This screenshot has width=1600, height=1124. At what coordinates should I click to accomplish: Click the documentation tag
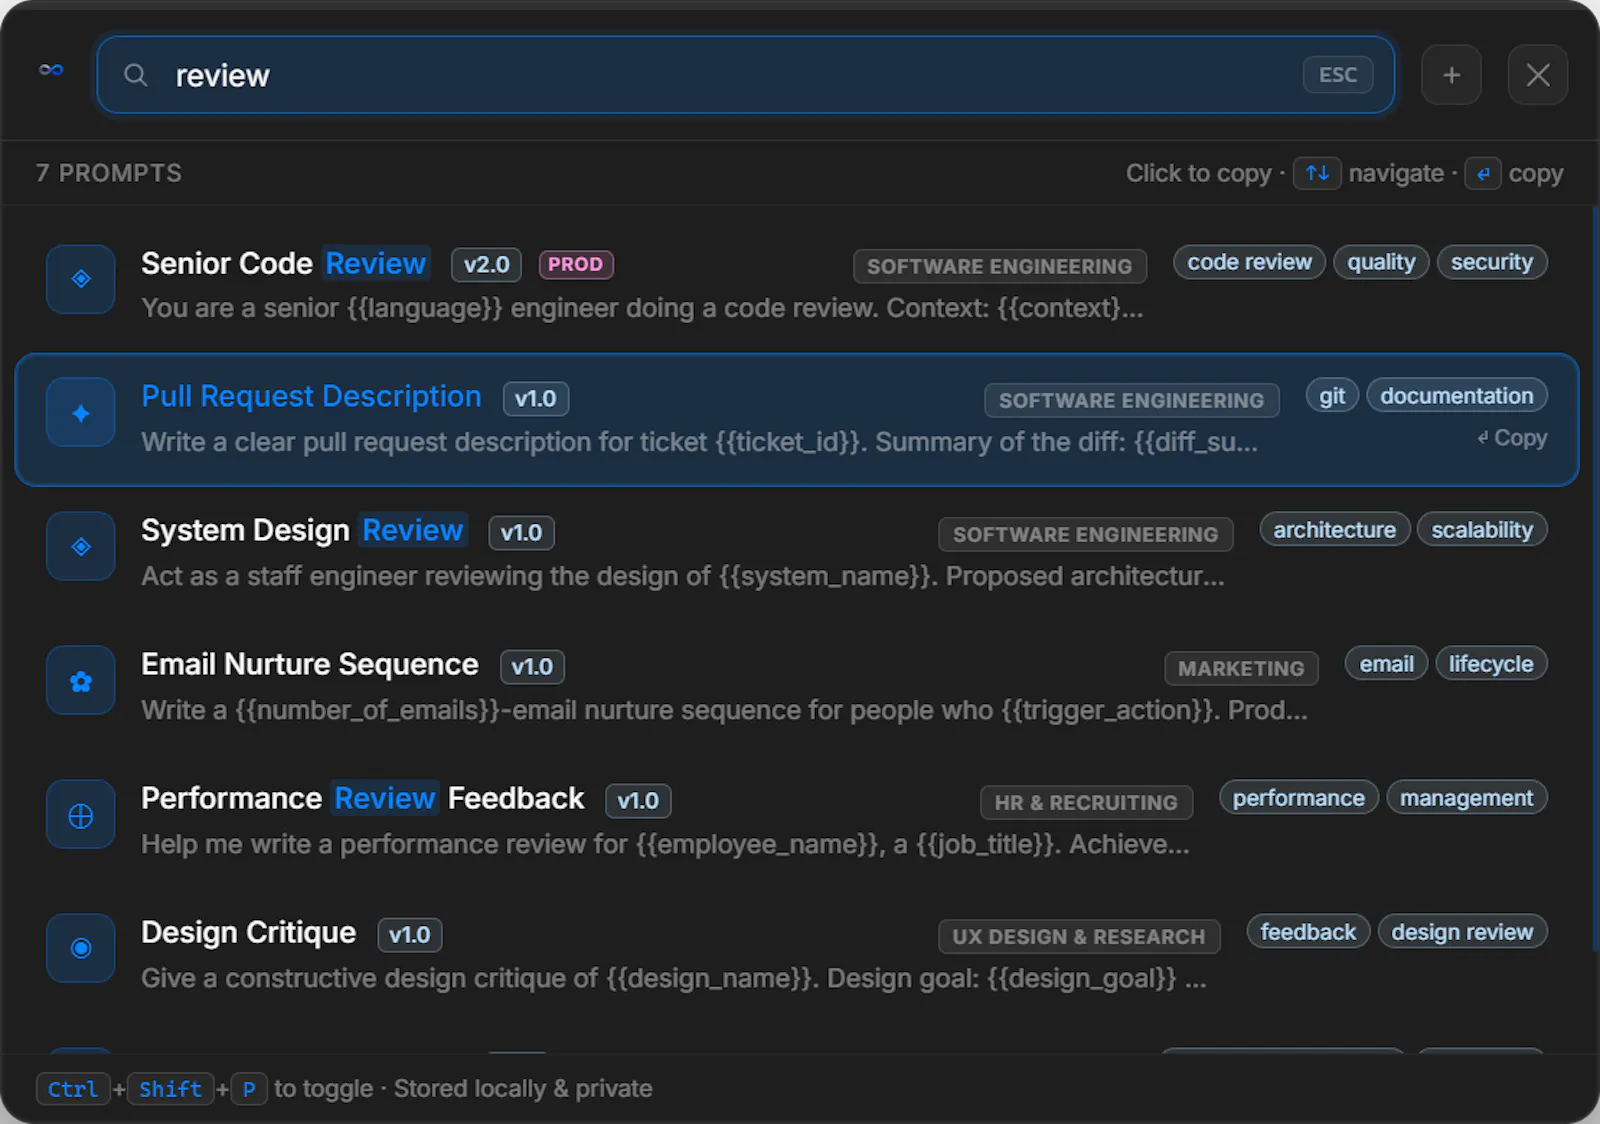pos(1457,396)
